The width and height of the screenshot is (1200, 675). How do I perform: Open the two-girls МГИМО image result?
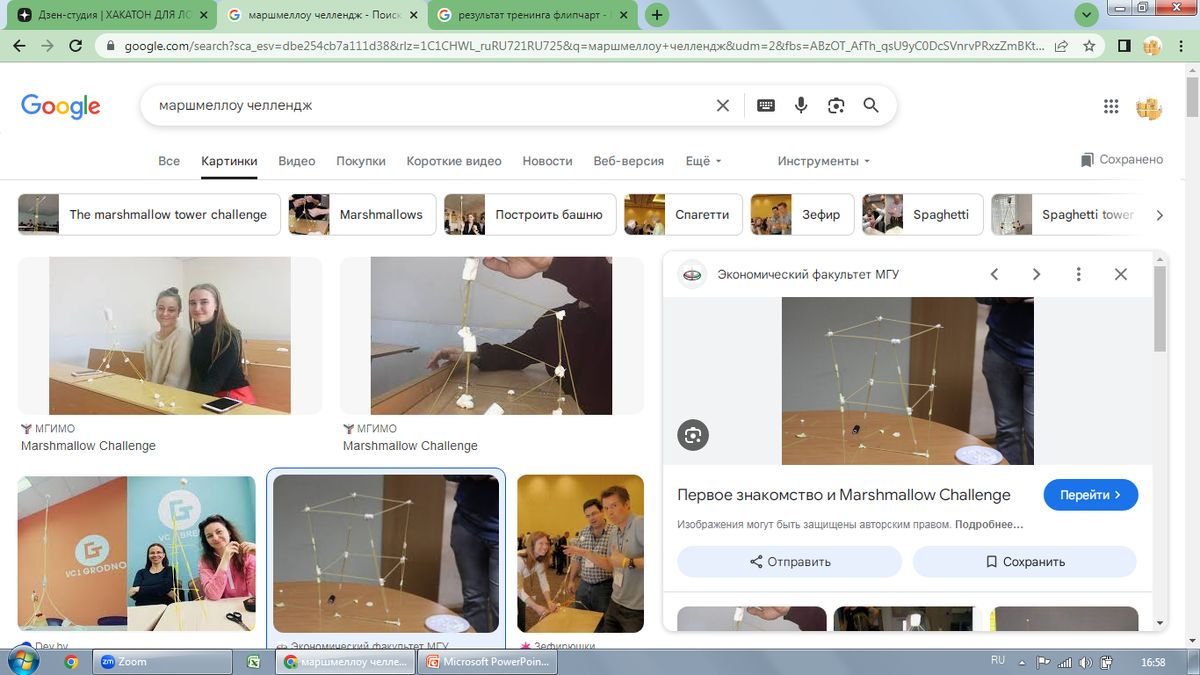coord(170,336)
